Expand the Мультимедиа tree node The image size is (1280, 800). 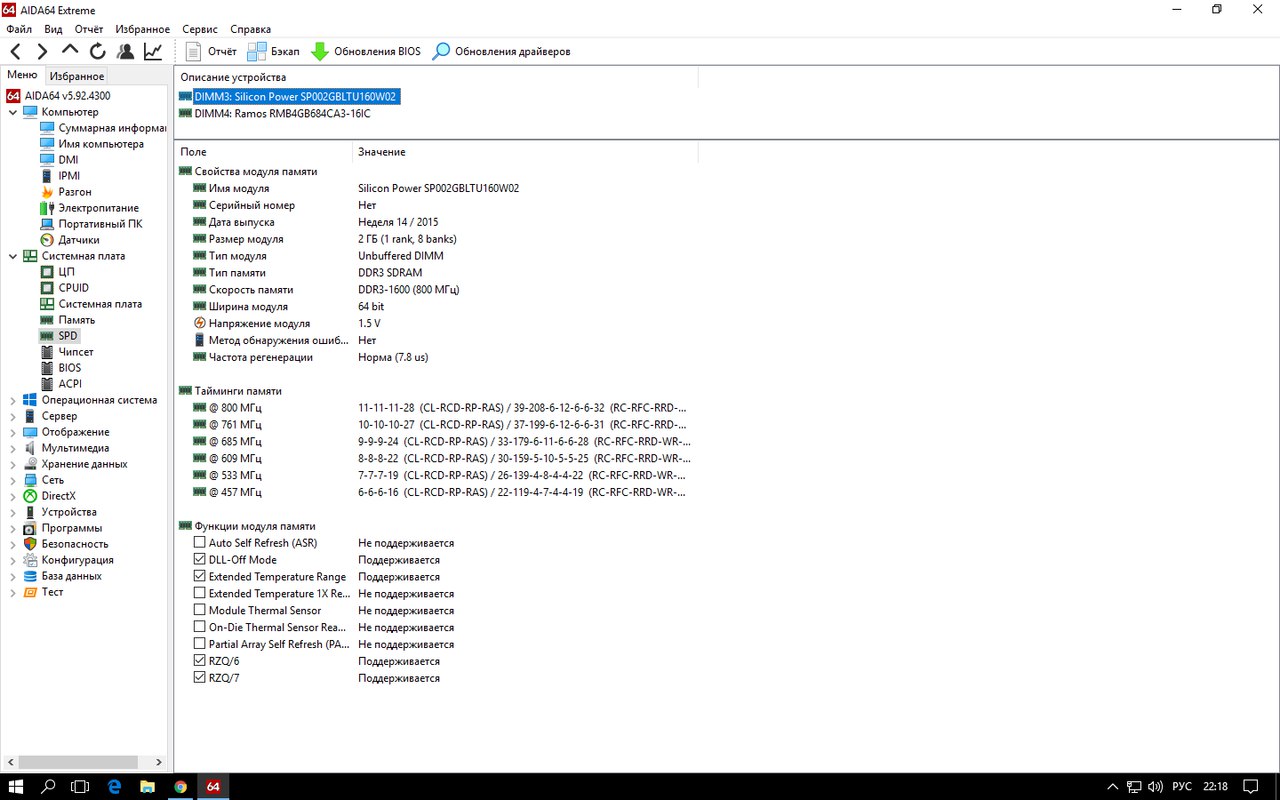(12, 448)
